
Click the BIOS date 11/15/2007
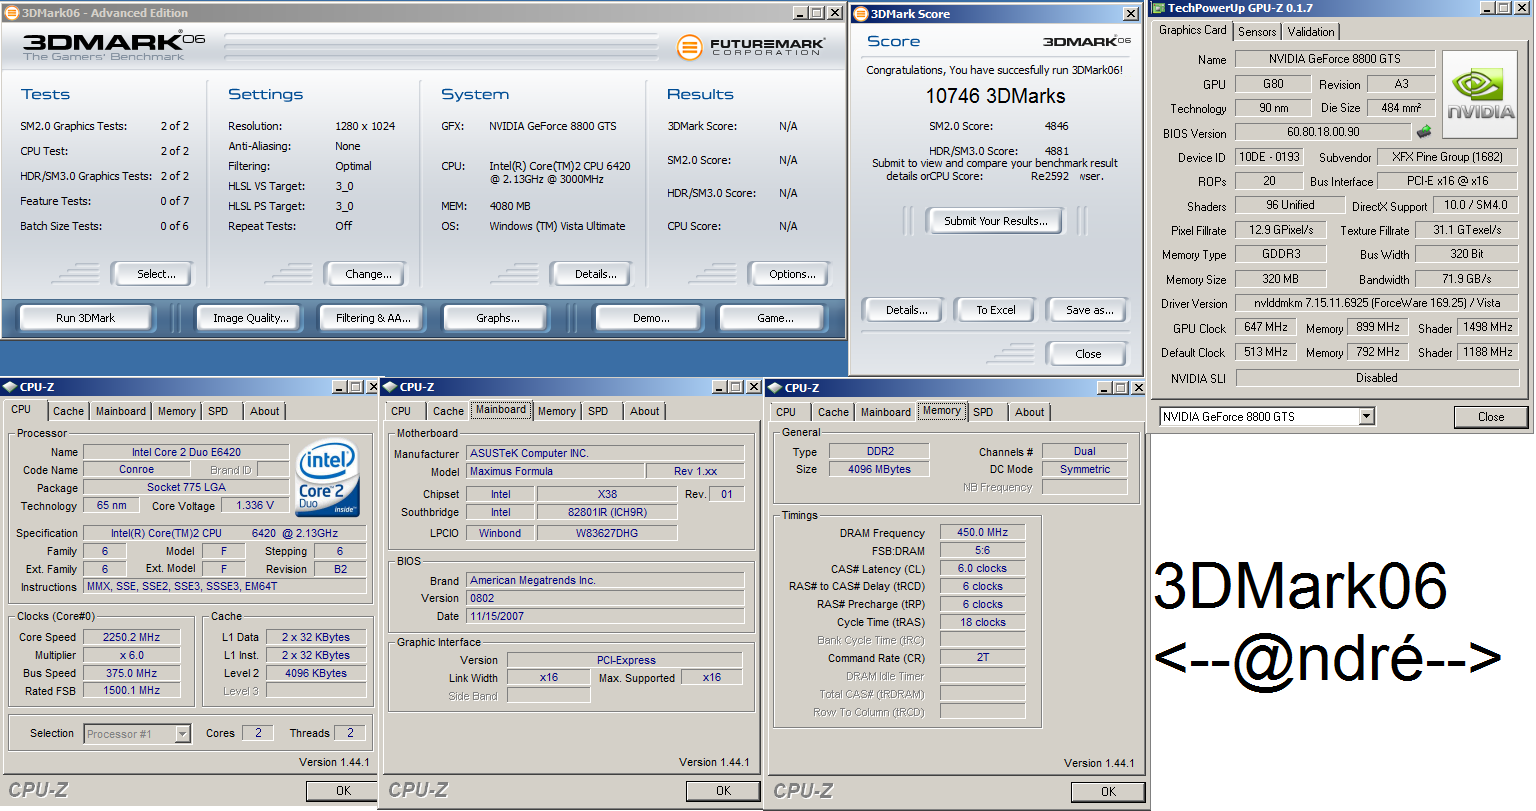point(606,616)
